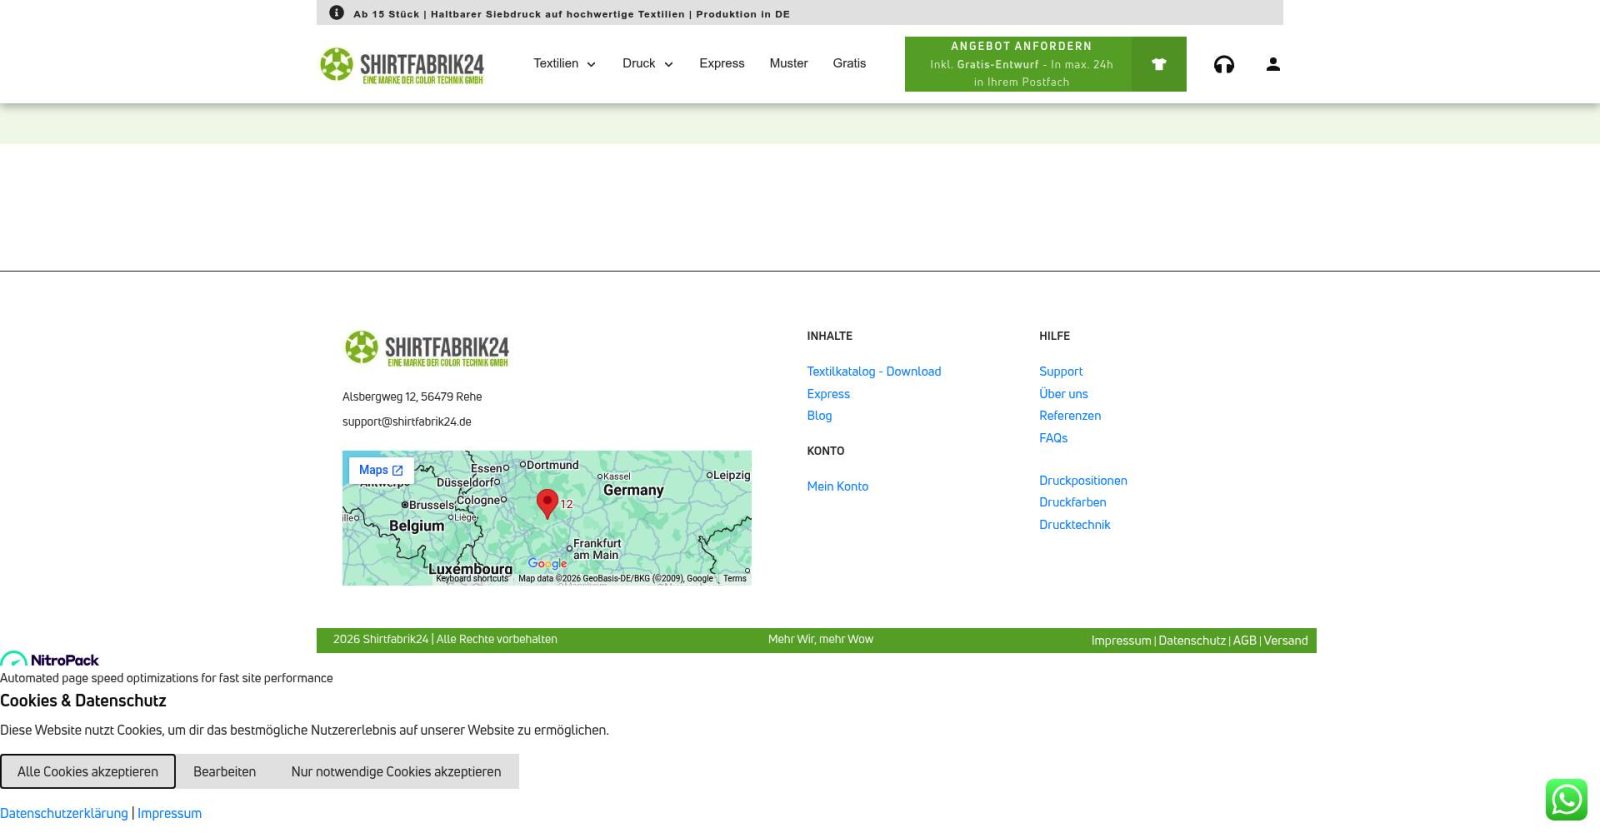
Task: Click the red map location pin
Action: 547,502
